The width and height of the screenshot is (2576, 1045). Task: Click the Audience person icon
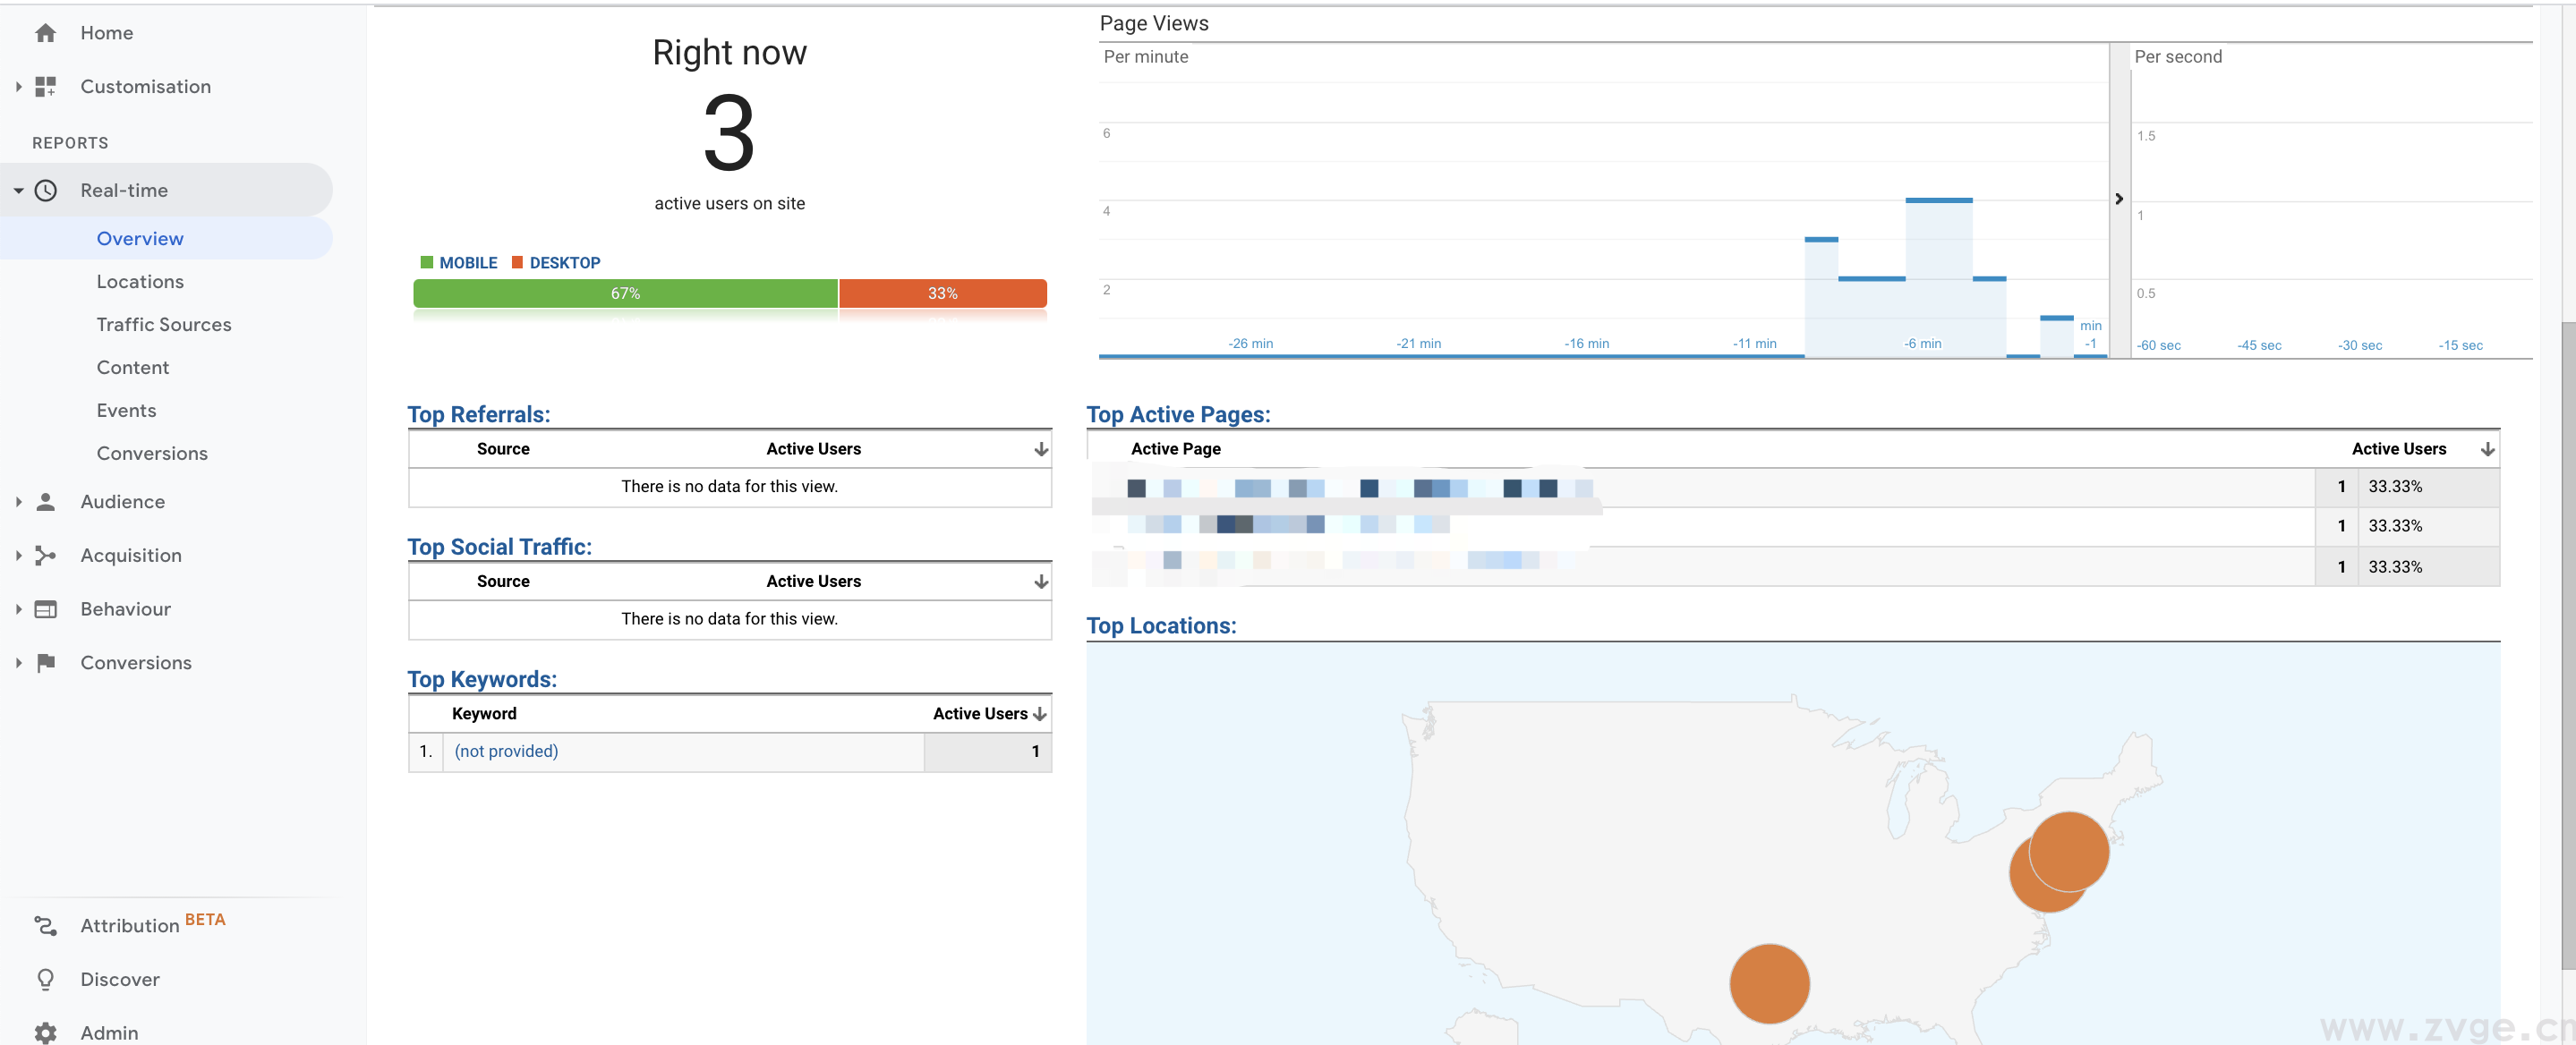(x=45, y=502)
